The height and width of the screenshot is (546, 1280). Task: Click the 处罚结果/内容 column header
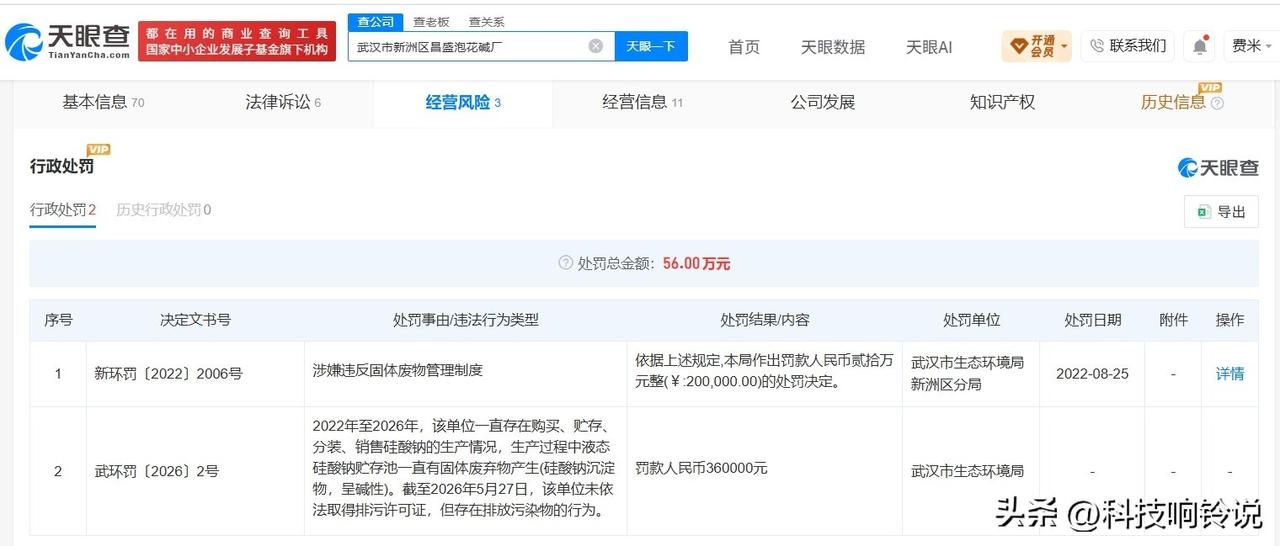click(765, 320)
